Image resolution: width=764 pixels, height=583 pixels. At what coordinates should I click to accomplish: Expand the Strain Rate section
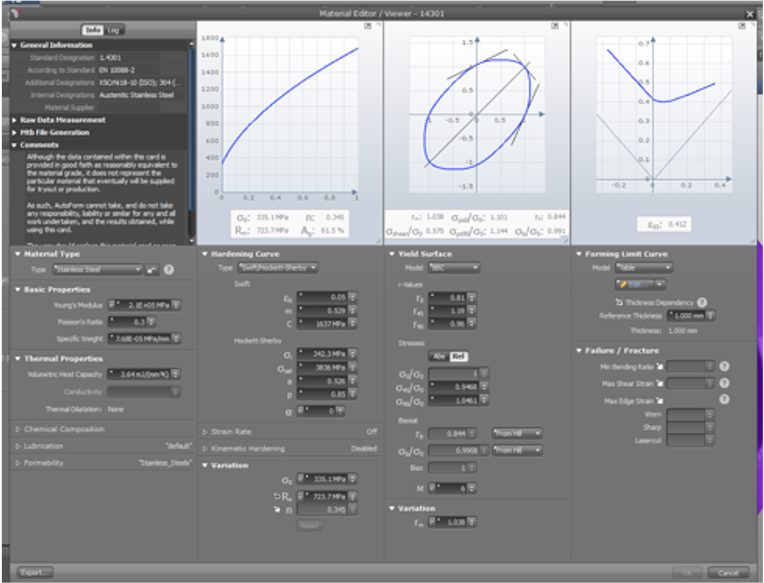[x=205, y=432]
